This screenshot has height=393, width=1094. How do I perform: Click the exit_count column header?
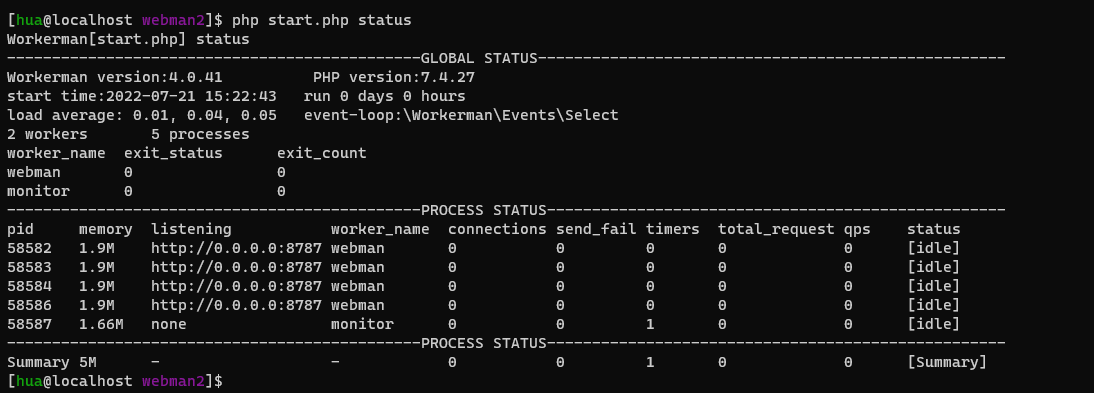322,153
